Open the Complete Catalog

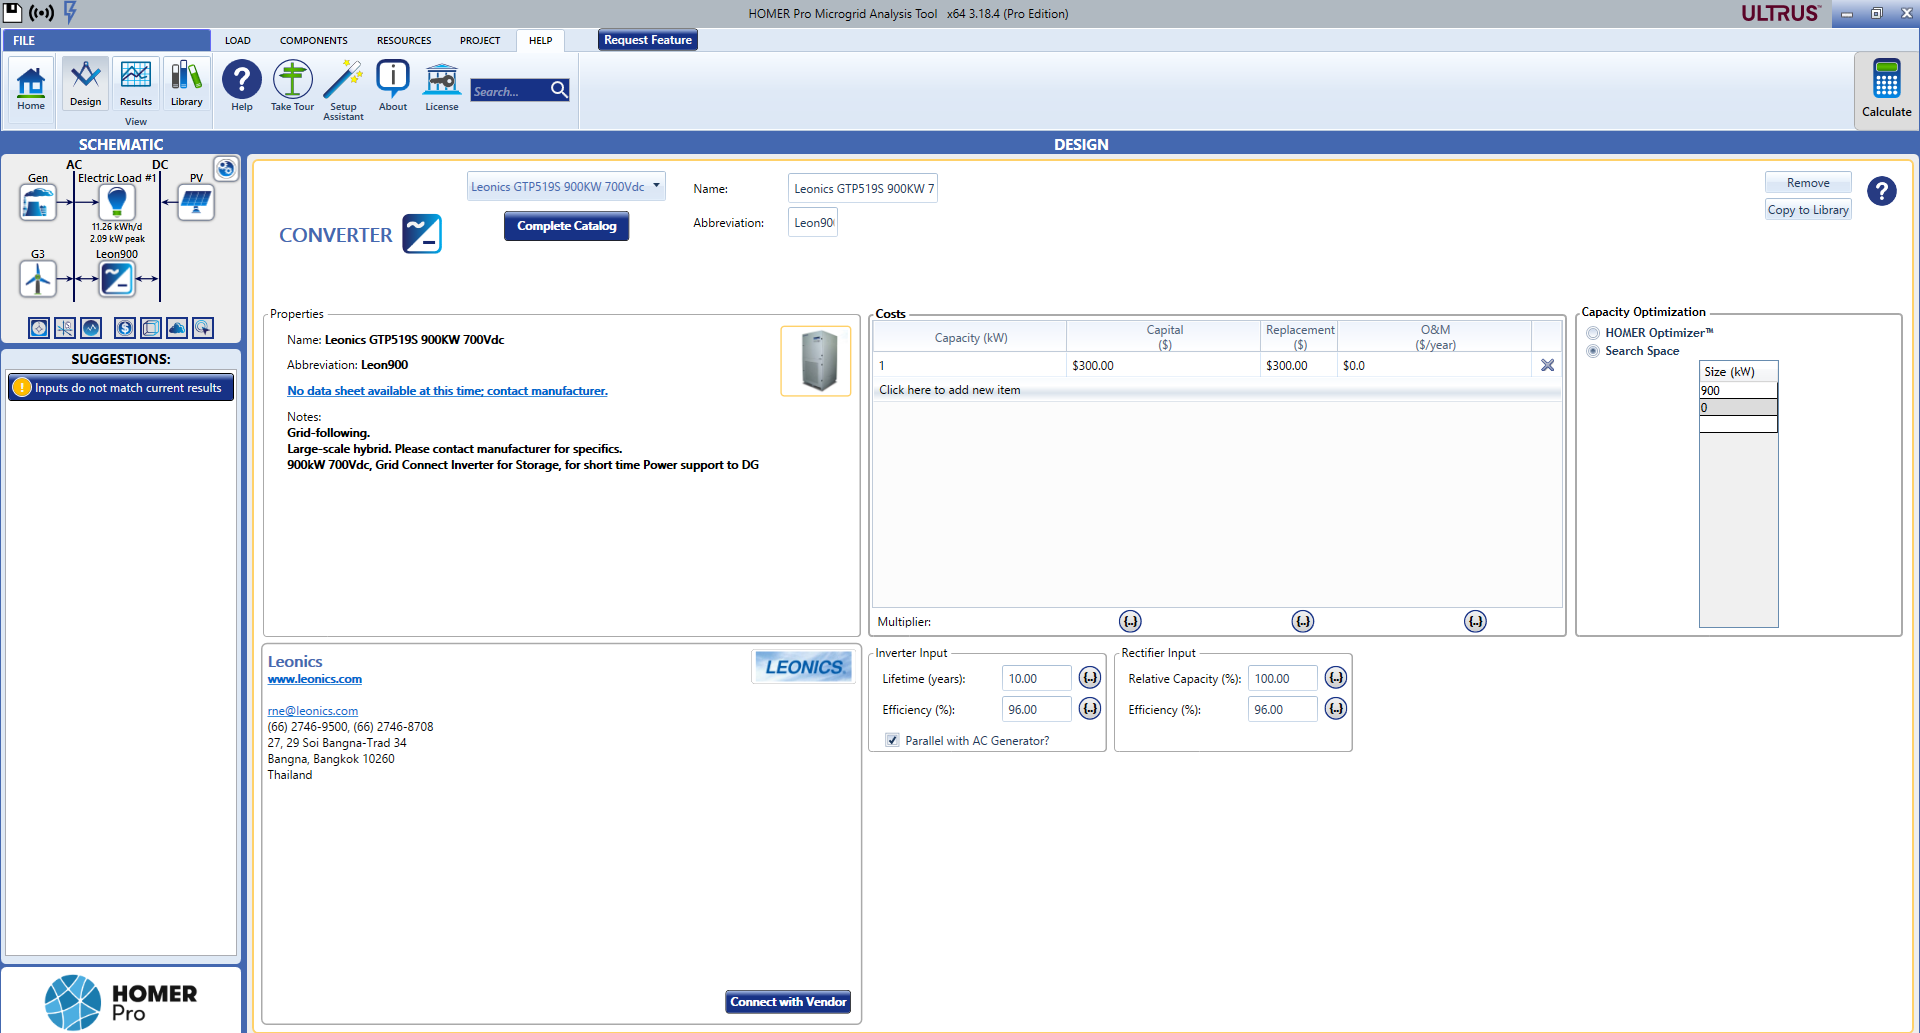click(x=566, y=226)
